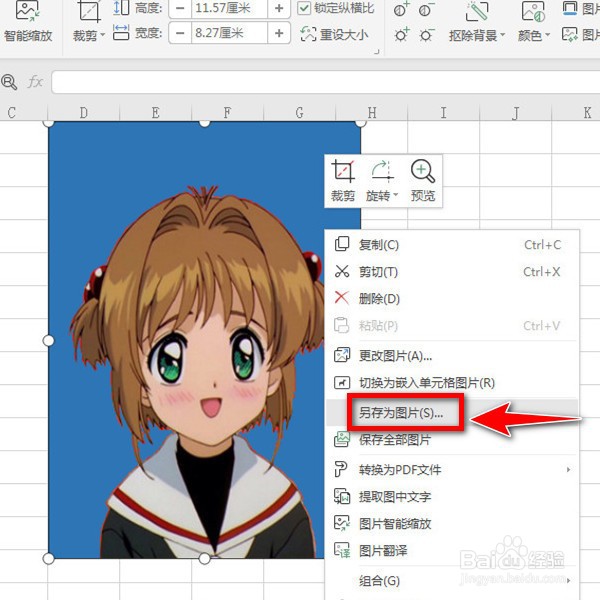Click the zoom magnifier beside fx
Screen dimensions: 600x600
tap(9, 82)
